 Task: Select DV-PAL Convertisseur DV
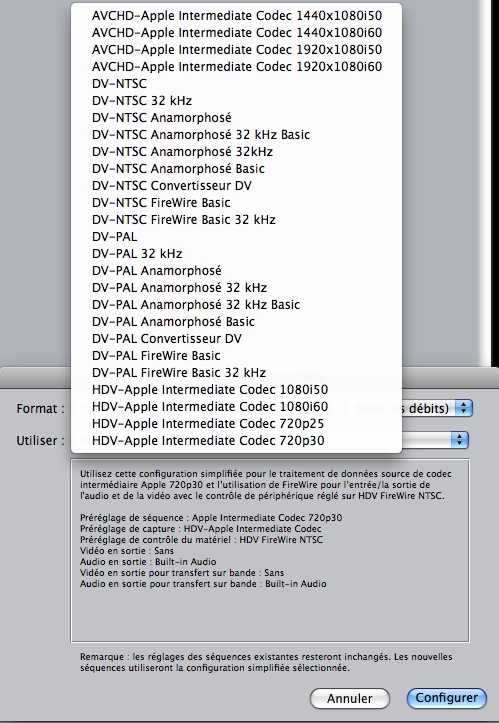pyautogui.click(x=237, y=338)
